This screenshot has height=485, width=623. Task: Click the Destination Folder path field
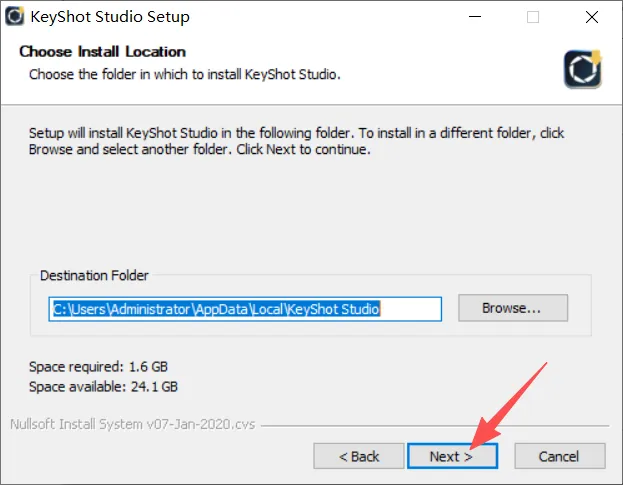[246, 308]
